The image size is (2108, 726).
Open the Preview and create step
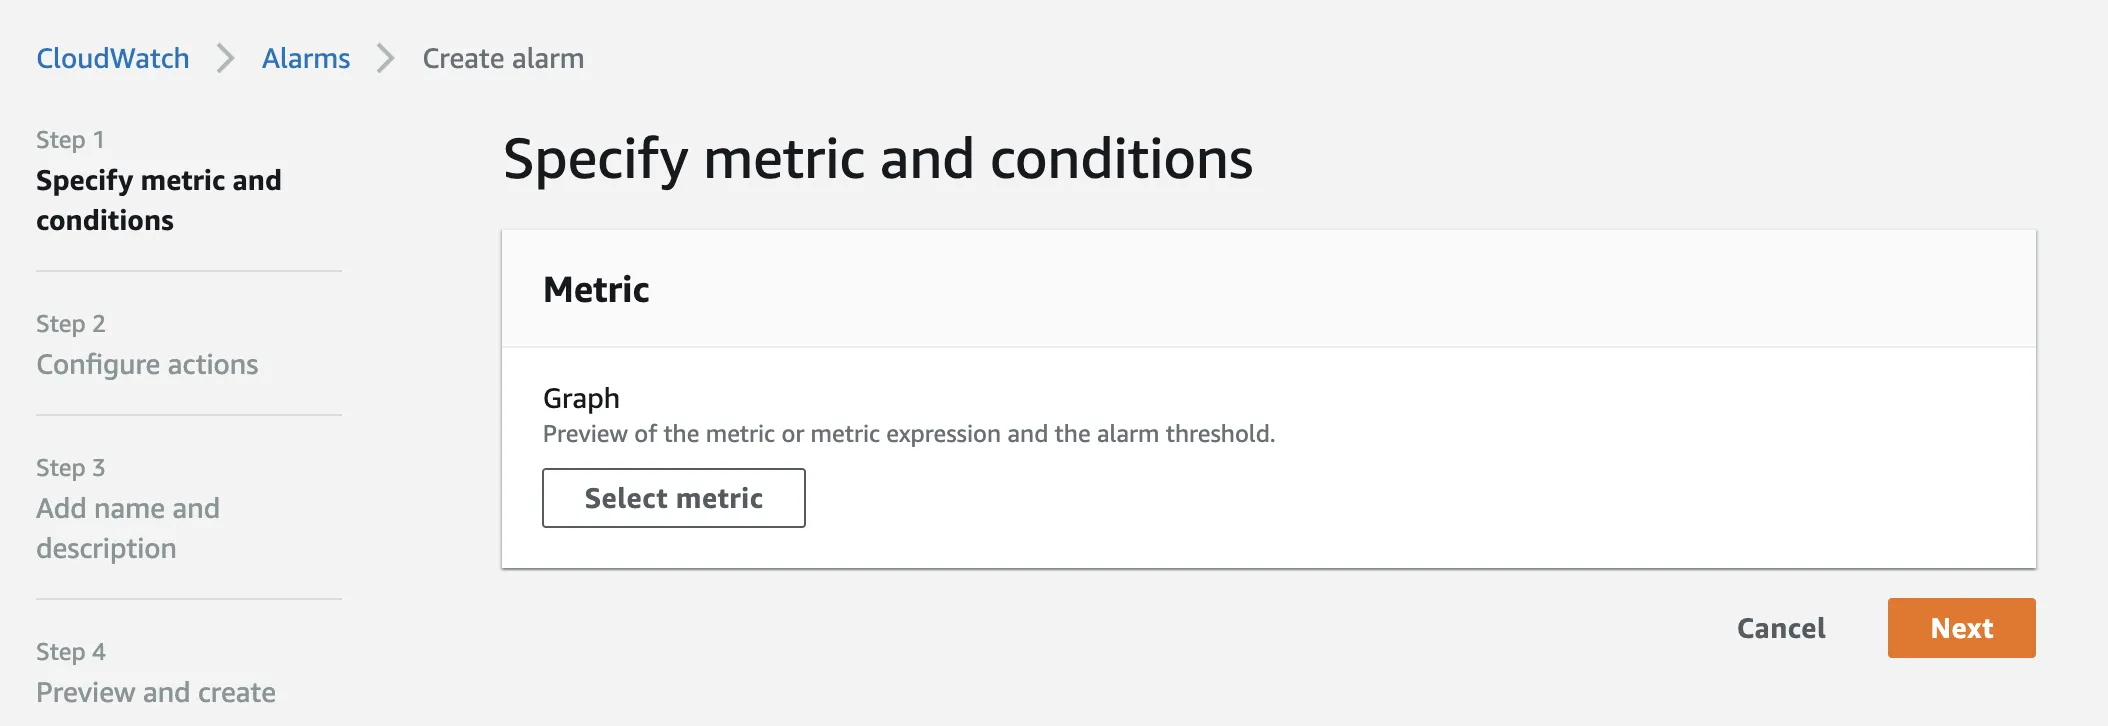156,692
